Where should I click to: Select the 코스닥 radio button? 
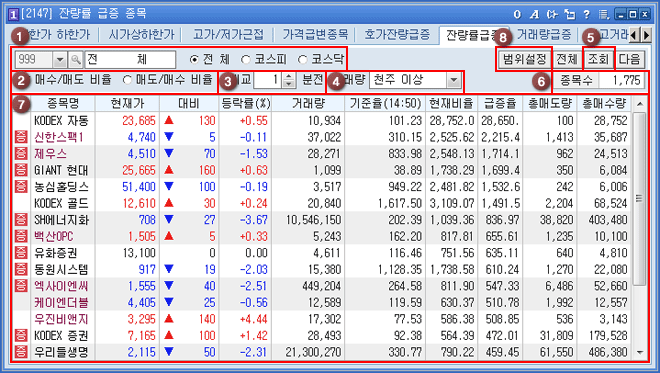pos(302,60)
